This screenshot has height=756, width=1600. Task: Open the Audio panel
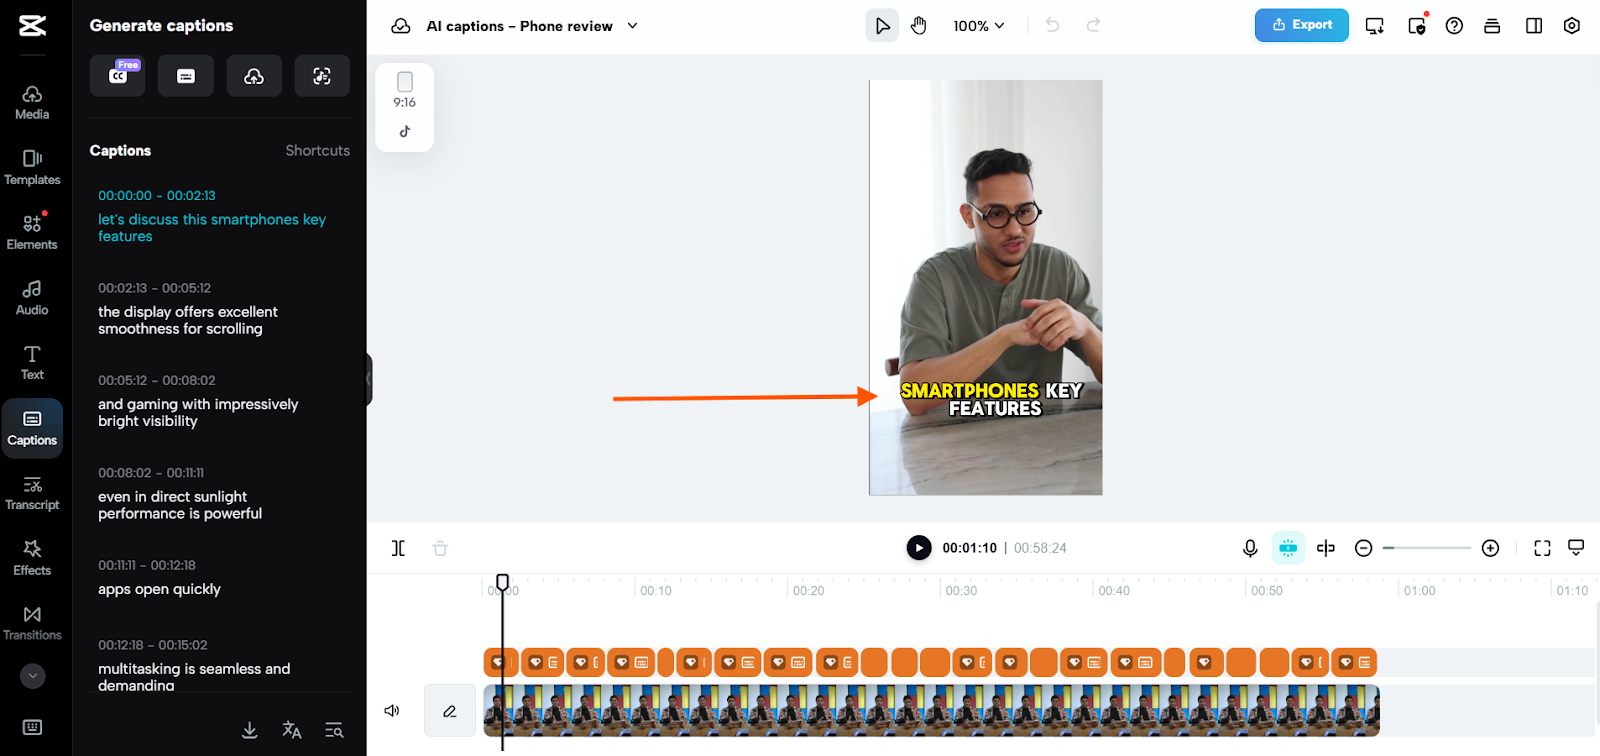click(x=32, y=298)
